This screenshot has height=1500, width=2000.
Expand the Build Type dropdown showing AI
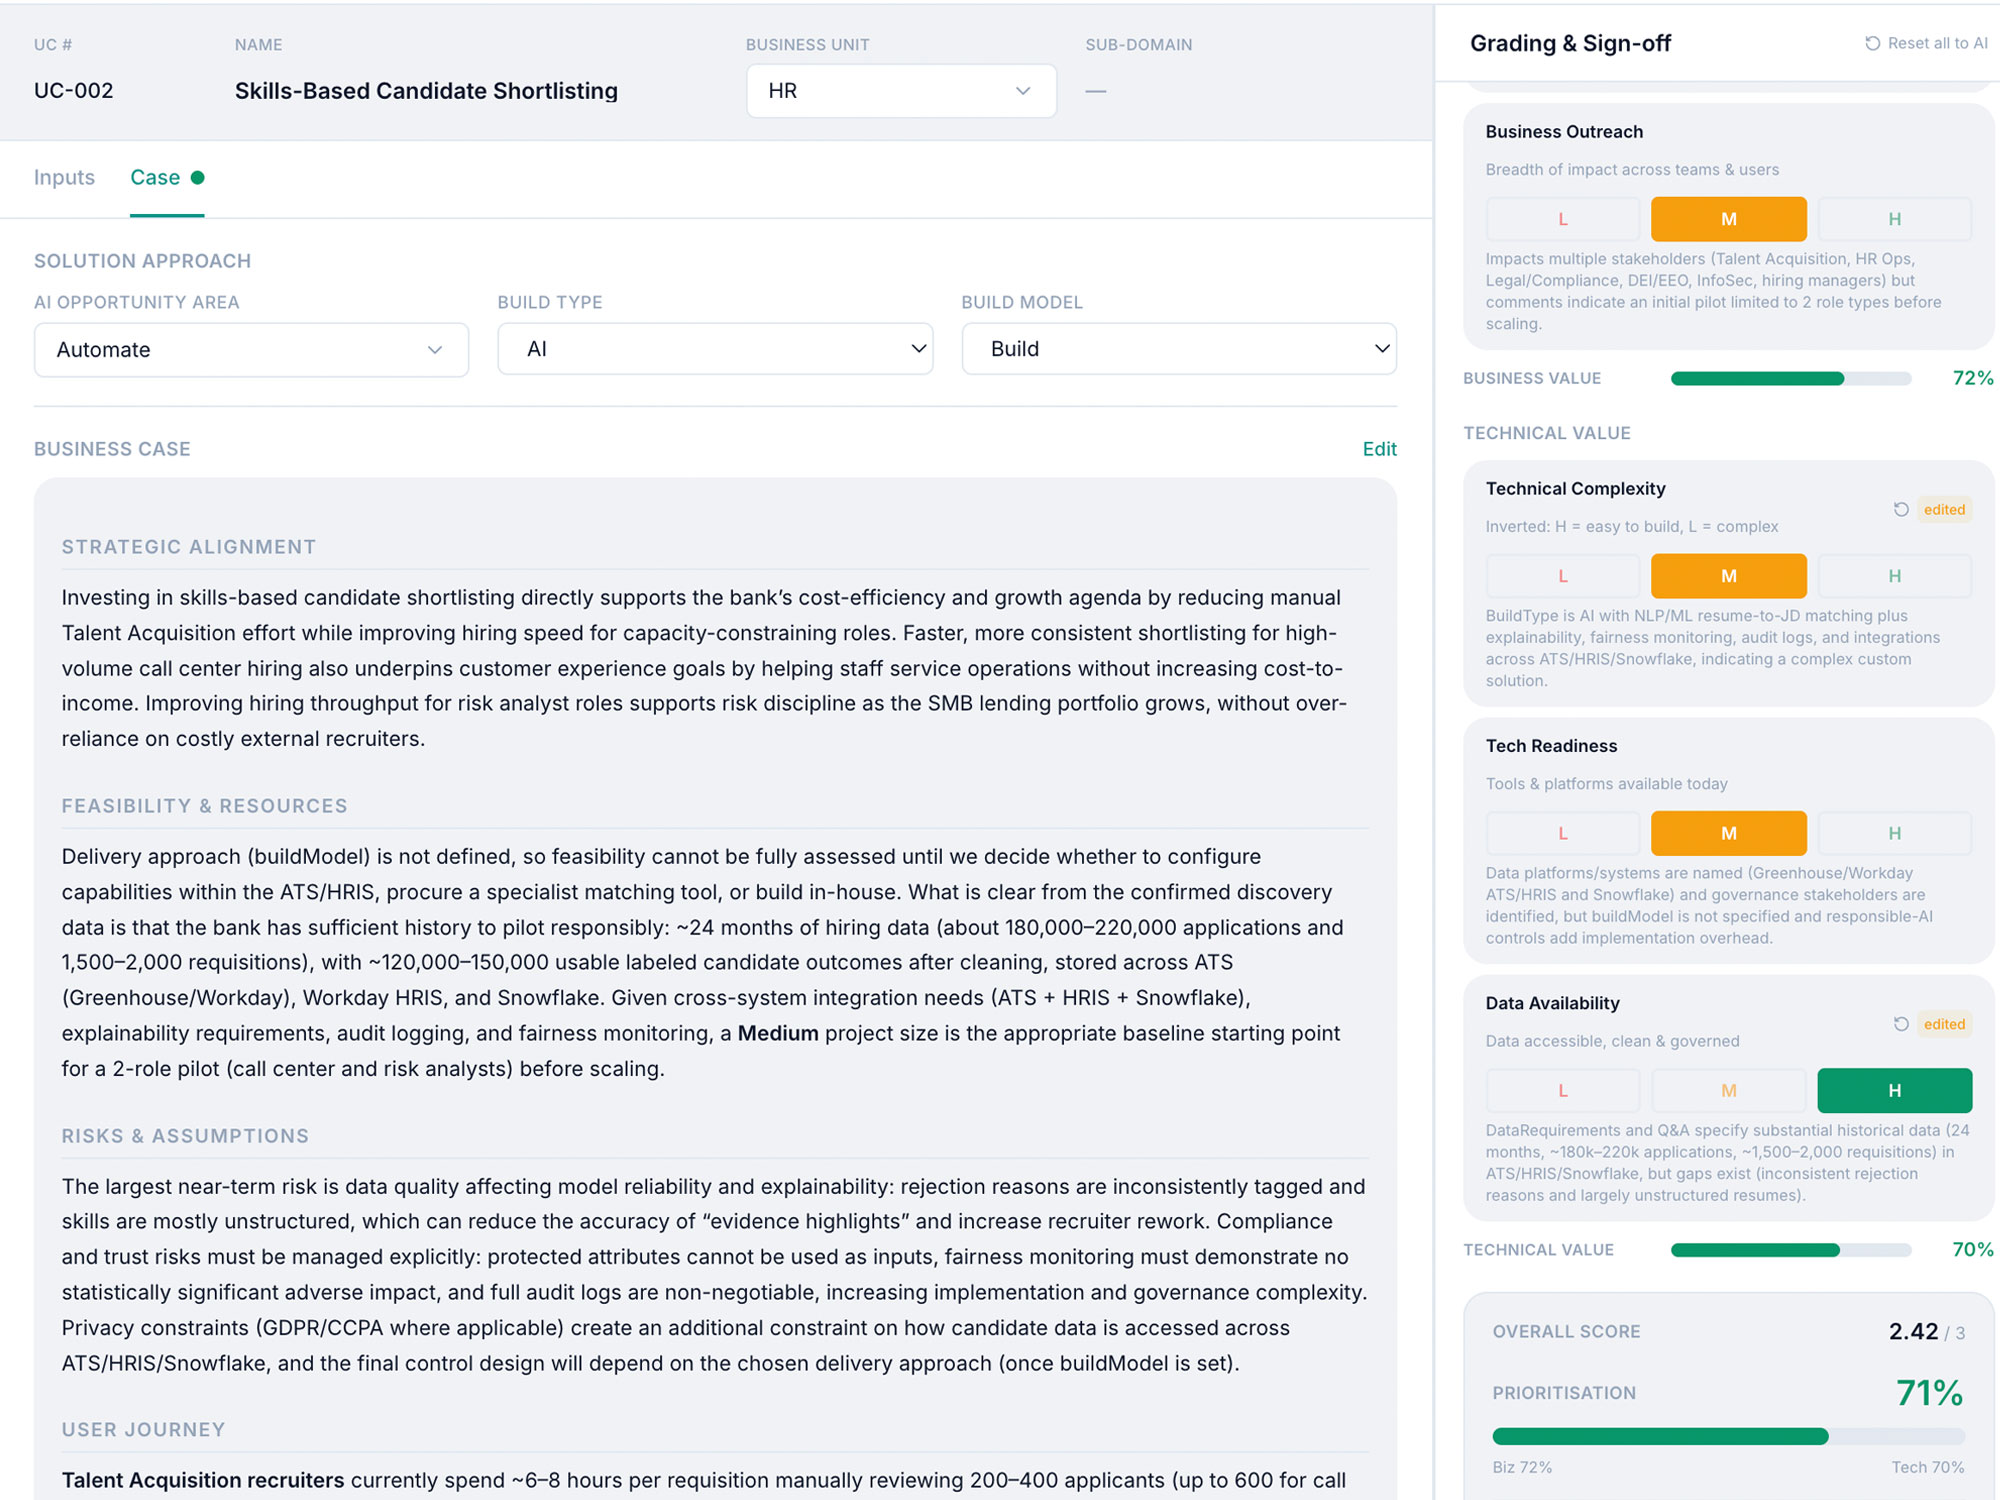click(714, 349)
